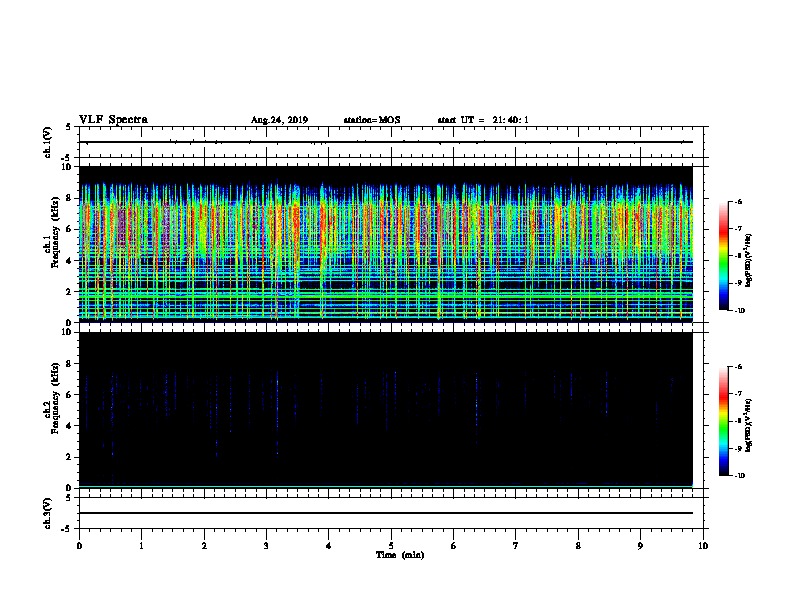This screenshot has width=792, height=612.
Task: Click the "-10" value on ch.2 colorbar
Action: pos(739,476)
